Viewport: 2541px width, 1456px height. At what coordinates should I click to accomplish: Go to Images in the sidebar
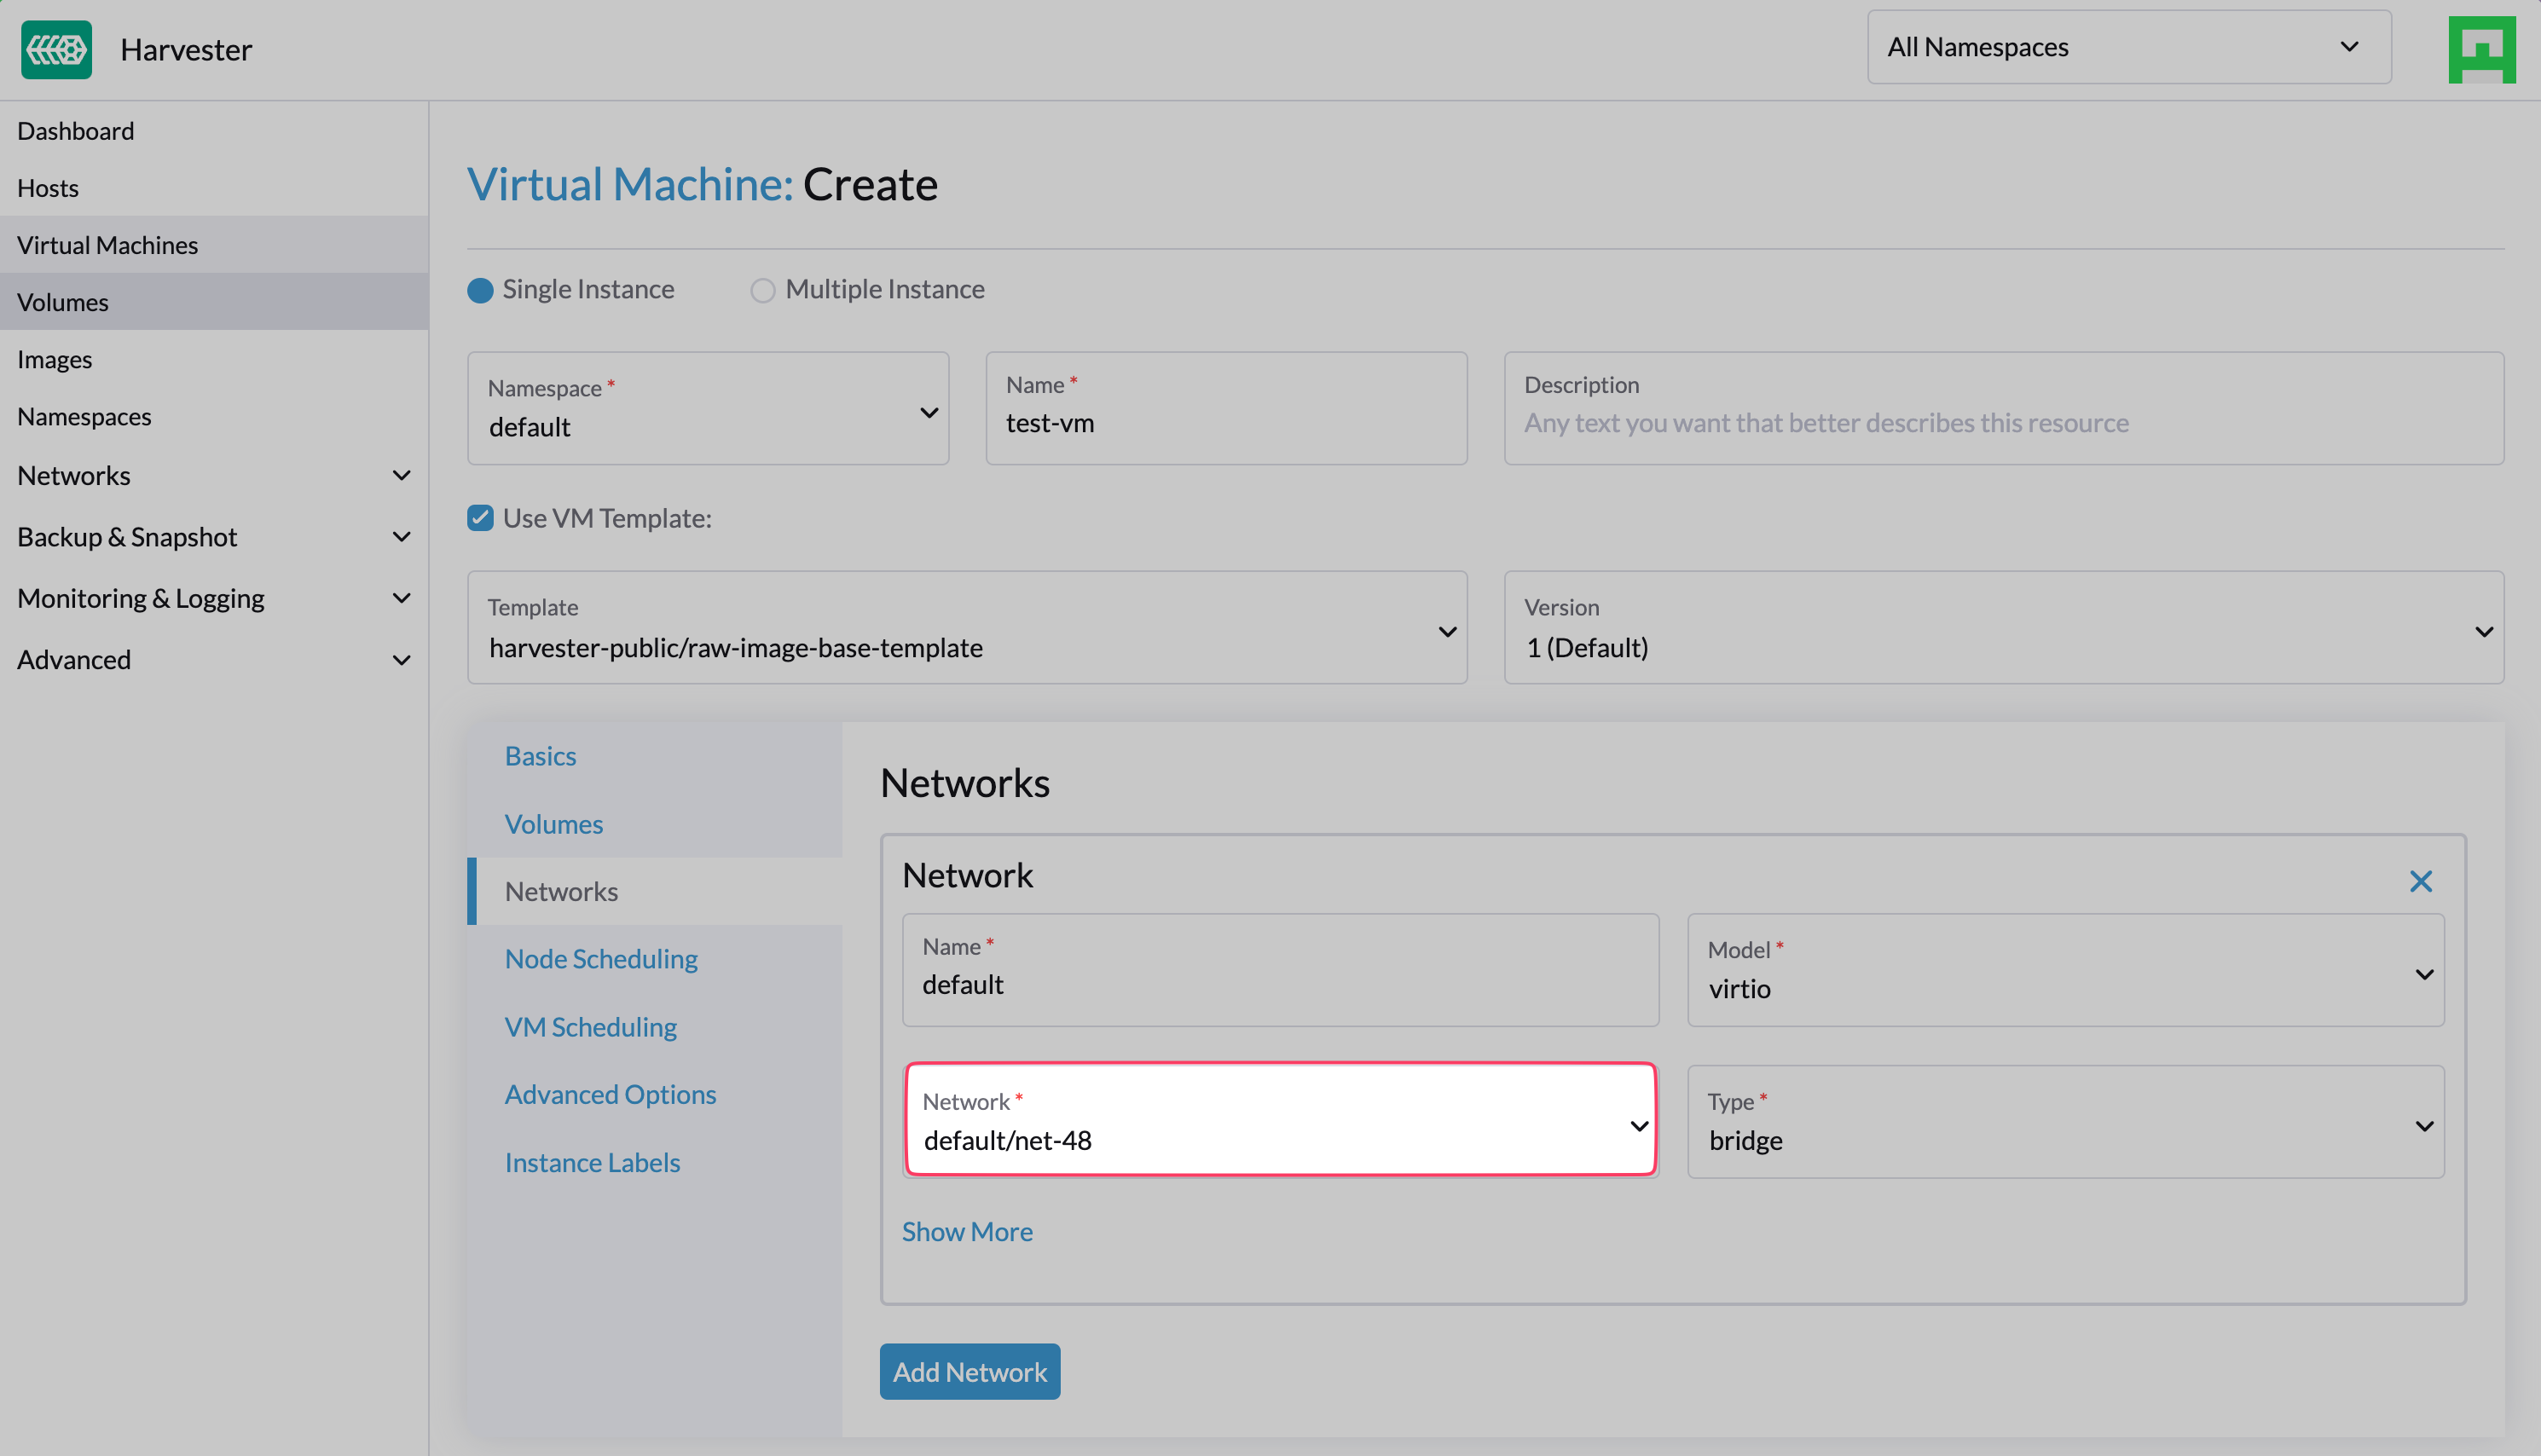click(x=54, y=359)
